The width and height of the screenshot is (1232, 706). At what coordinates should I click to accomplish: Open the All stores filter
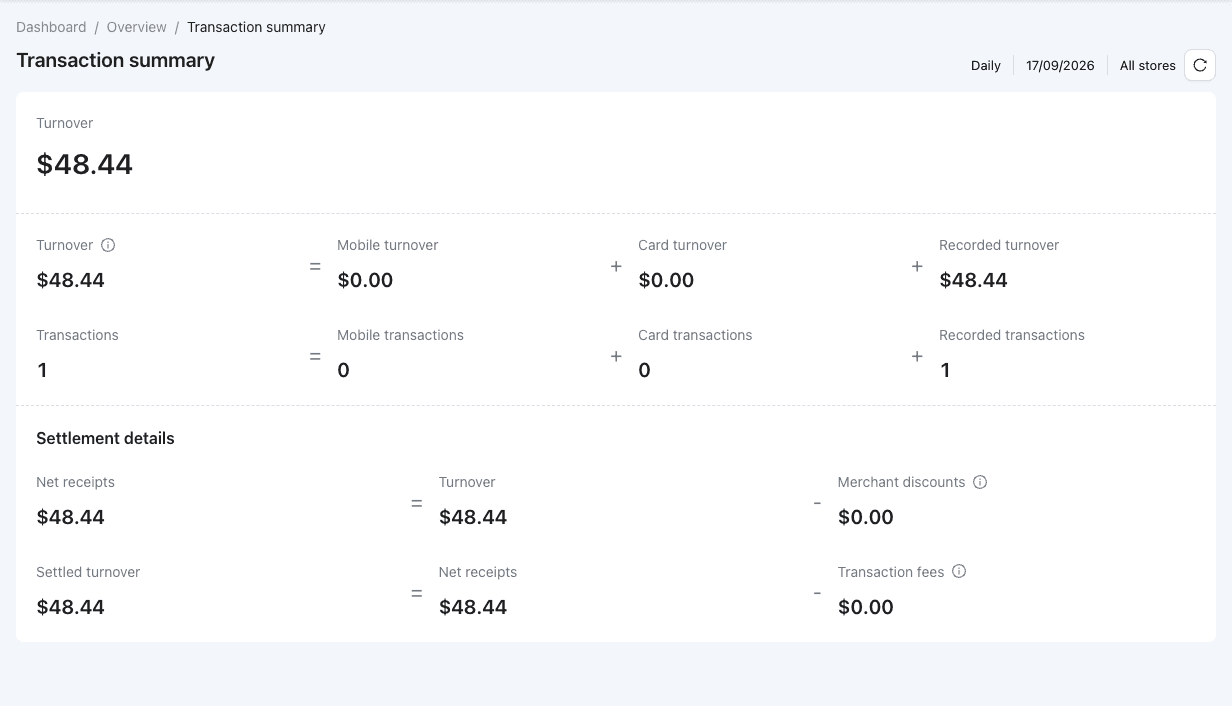pyautogui.click(x=1148, y=65)
